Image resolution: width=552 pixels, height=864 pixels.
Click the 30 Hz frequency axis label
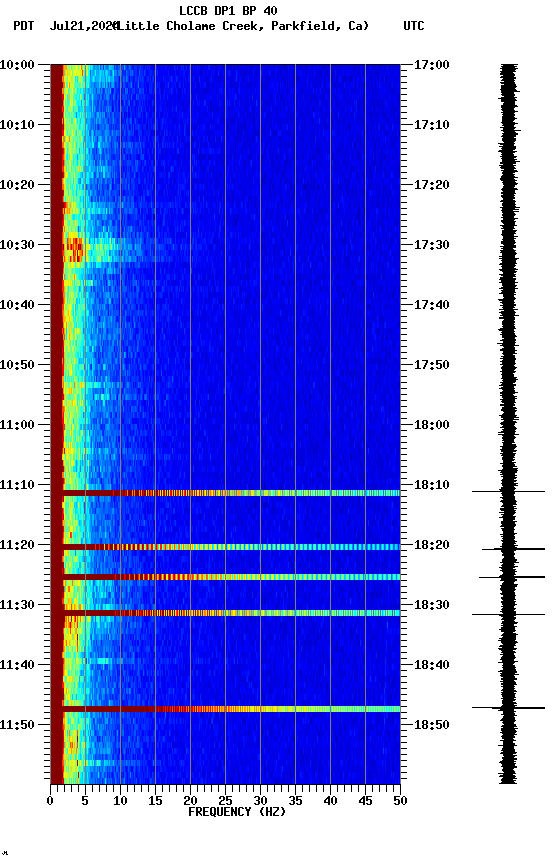pyautogui.click(x=260, y=801)
